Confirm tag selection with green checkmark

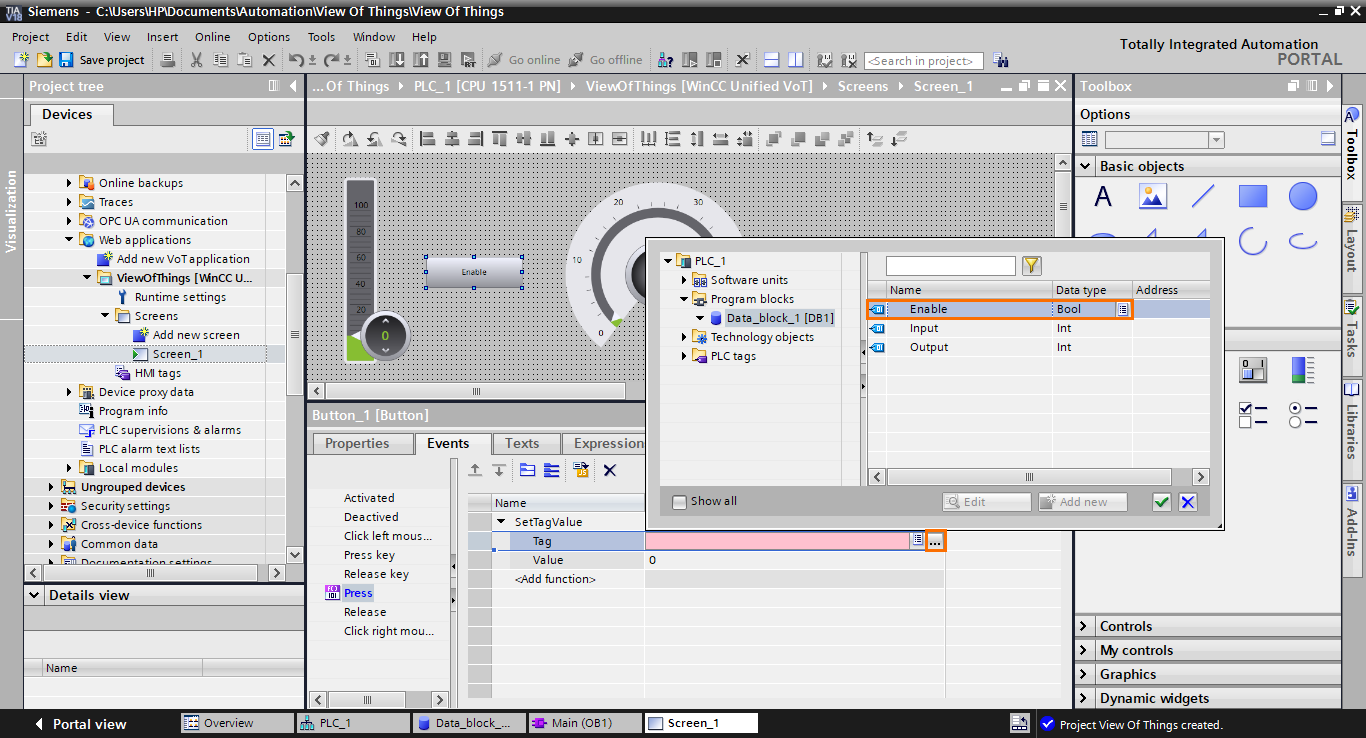[1161, 502]
